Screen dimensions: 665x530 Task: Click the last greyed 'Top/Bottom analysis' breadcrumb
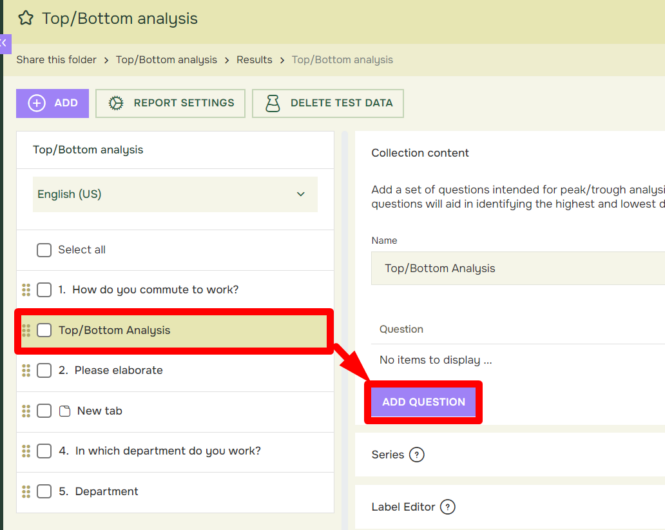[342, 60]
